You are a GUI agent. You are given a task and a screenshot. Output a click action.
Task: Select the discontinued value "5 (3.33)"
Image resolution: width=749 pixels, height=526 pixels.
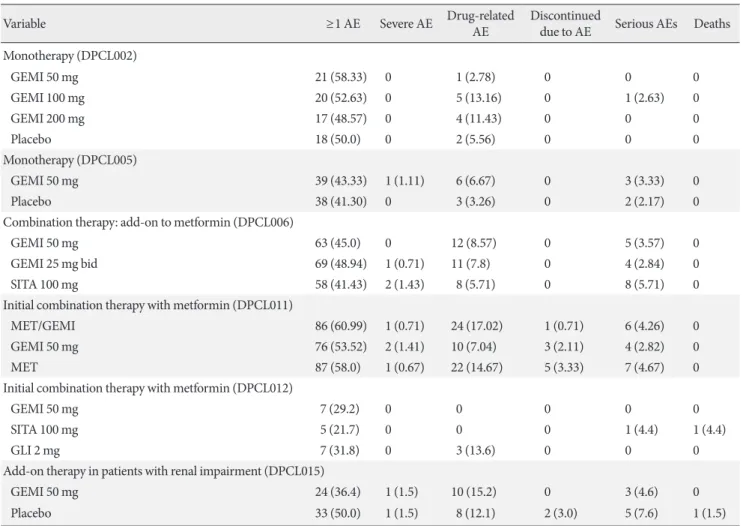point(564,367)
